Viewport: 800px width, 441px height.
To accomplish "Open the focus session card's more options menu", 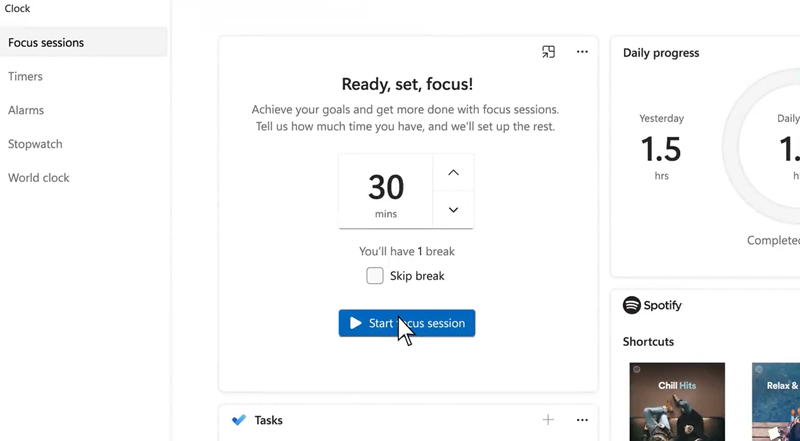I will coord(582,52).
